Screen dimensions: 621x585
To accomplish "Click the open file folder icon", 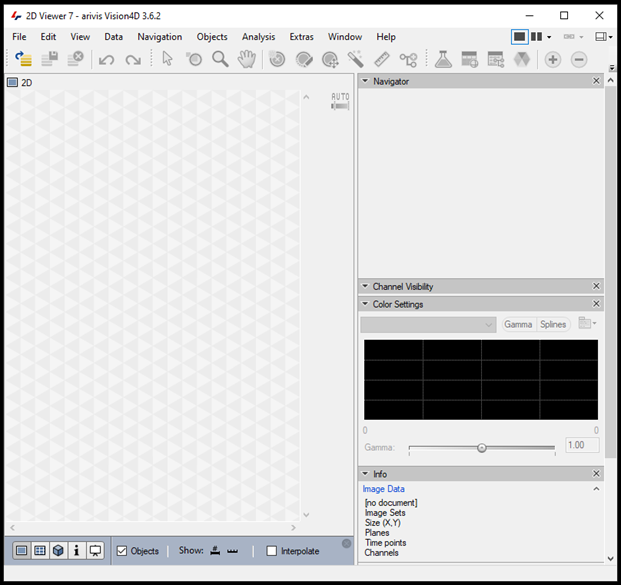I will coord(23,60).
